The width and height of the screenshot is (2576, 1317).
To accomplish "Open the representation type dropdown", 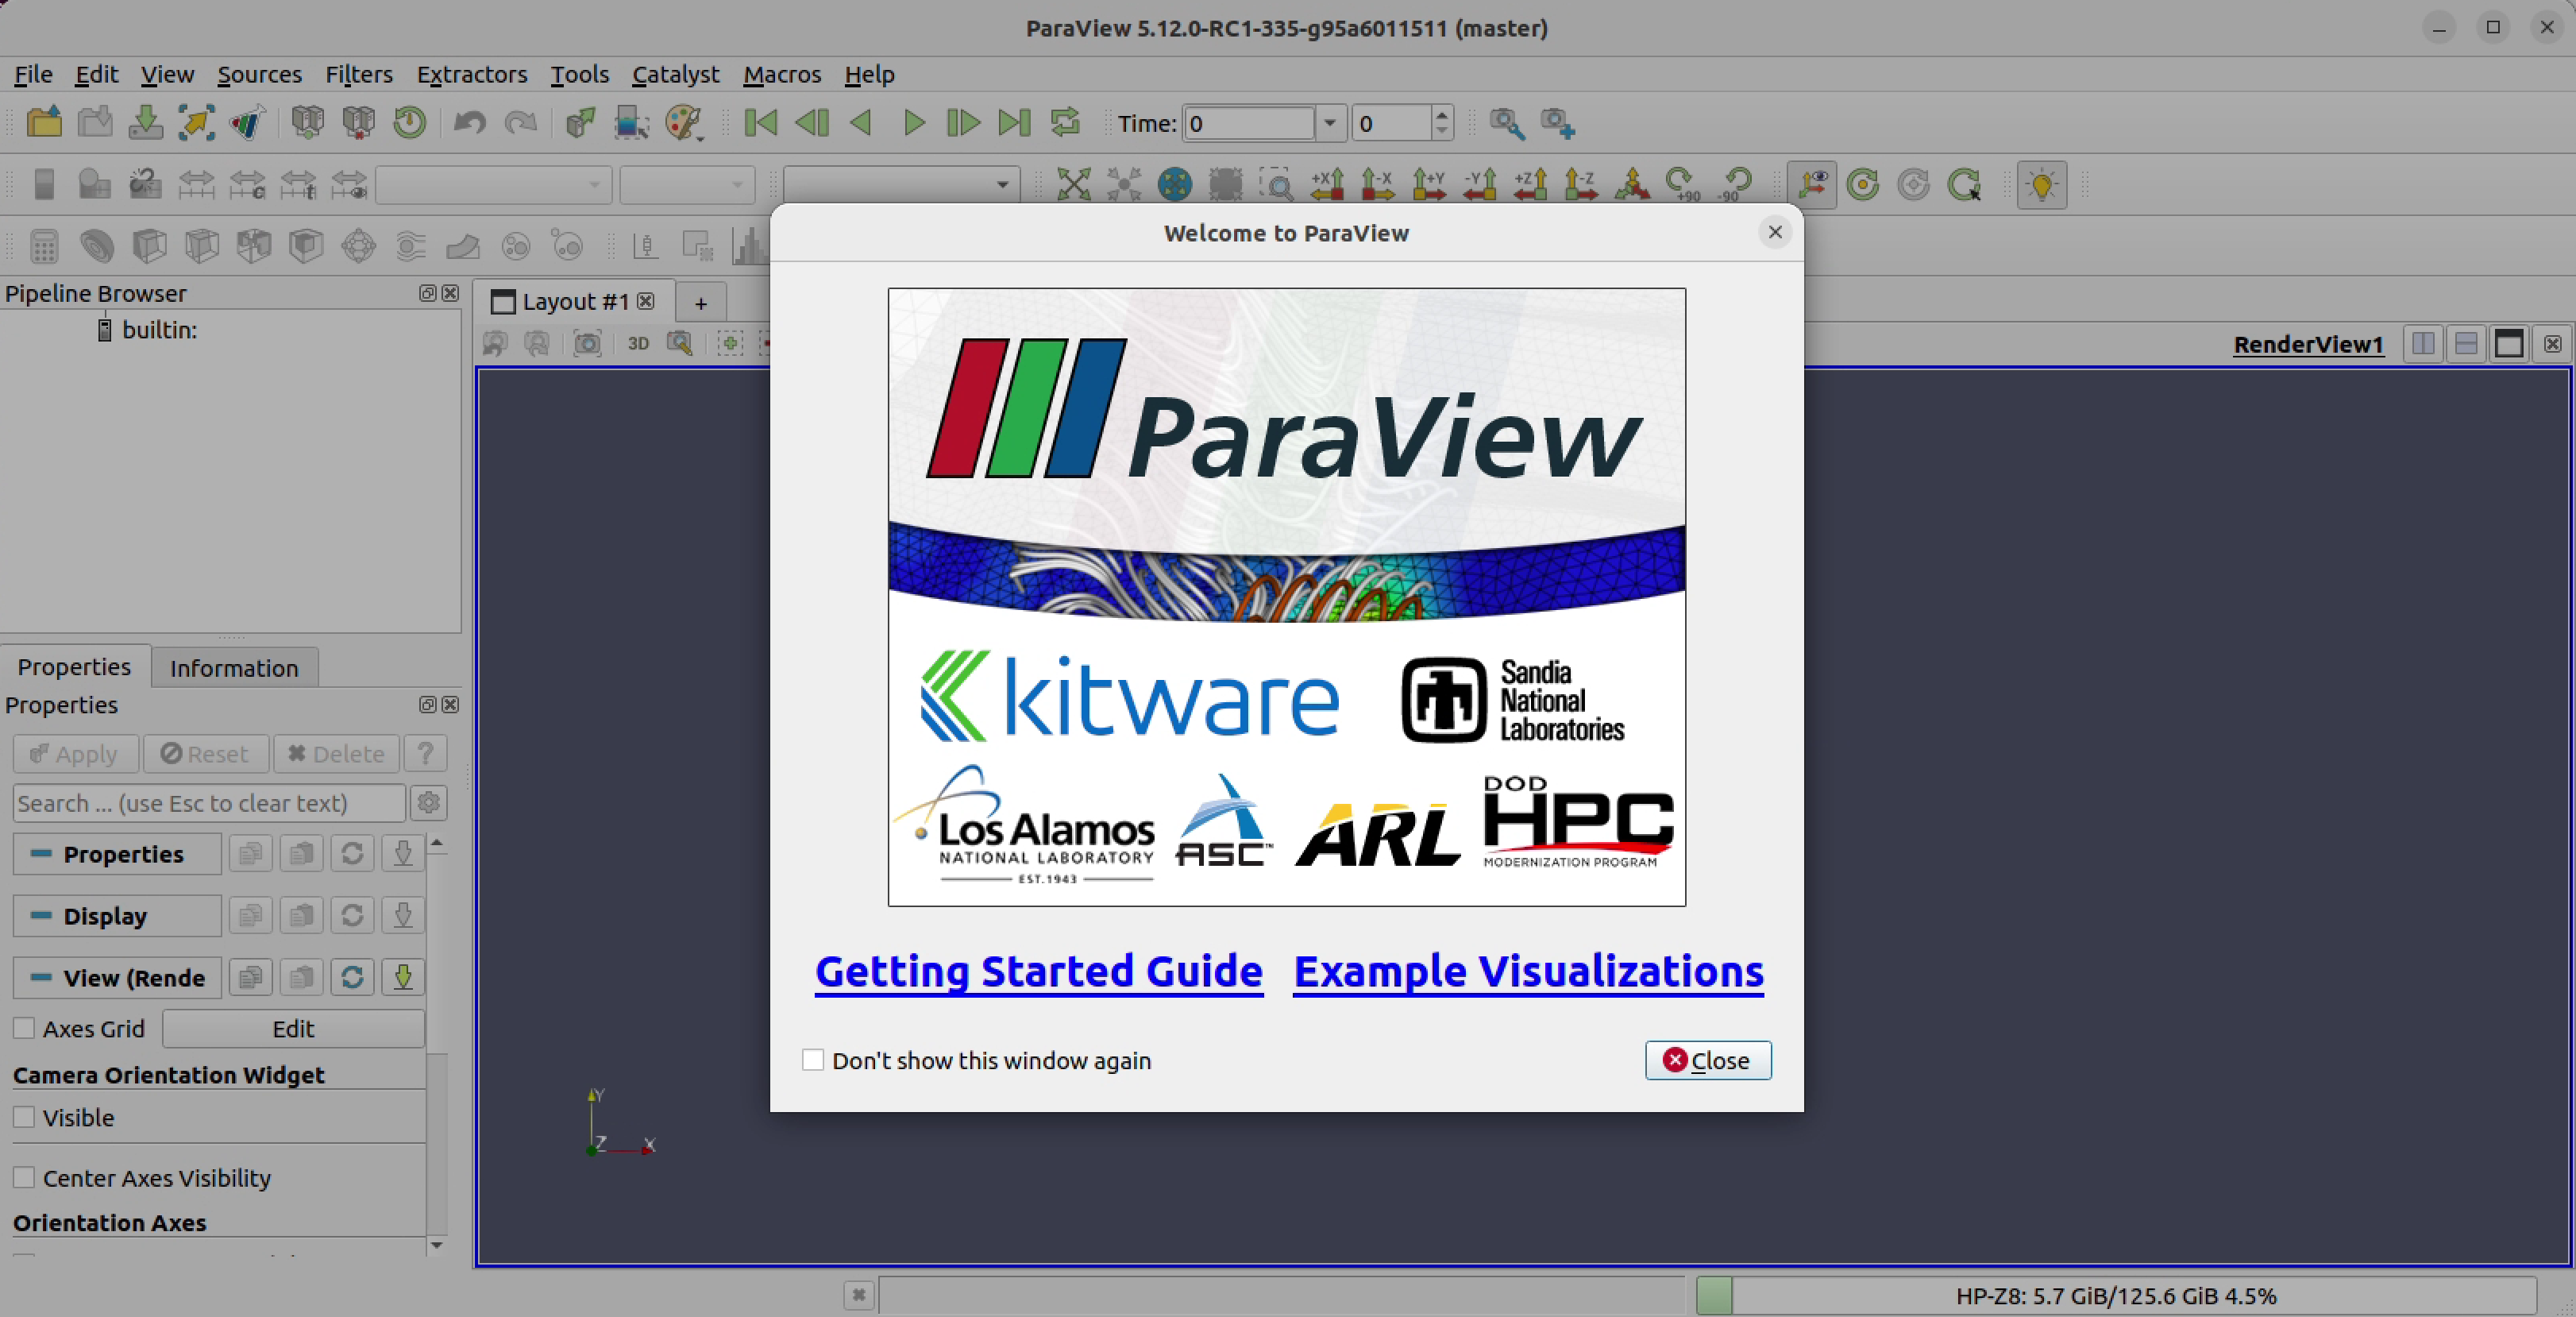I will pos(901,185).
